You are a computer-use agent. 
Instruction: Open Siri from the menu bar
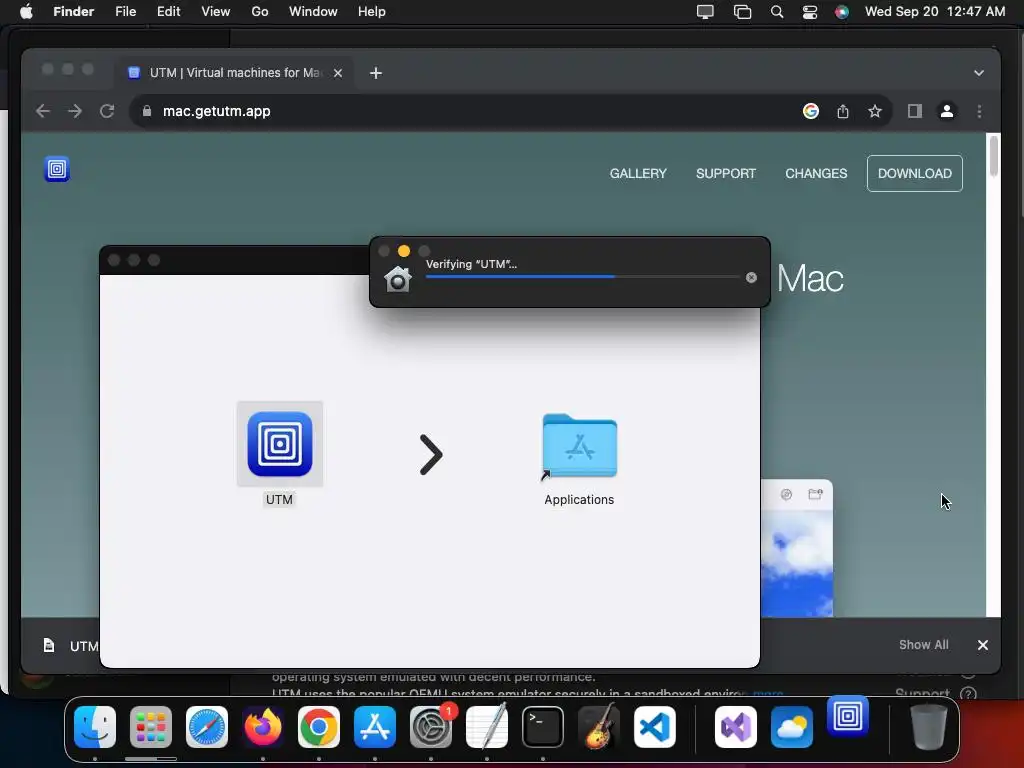842,12
